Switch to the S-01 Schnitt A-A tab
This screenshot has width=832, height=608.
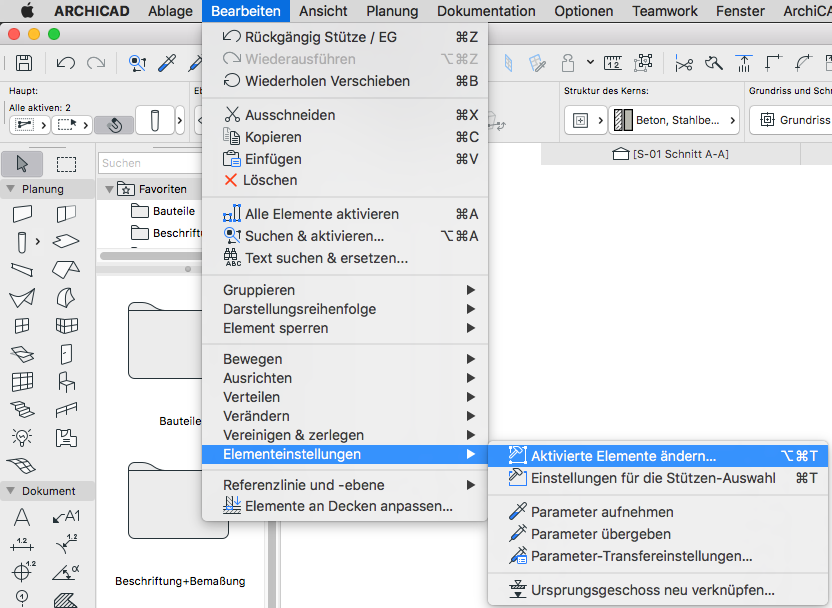pyautogui.click(x=671, y=154)
